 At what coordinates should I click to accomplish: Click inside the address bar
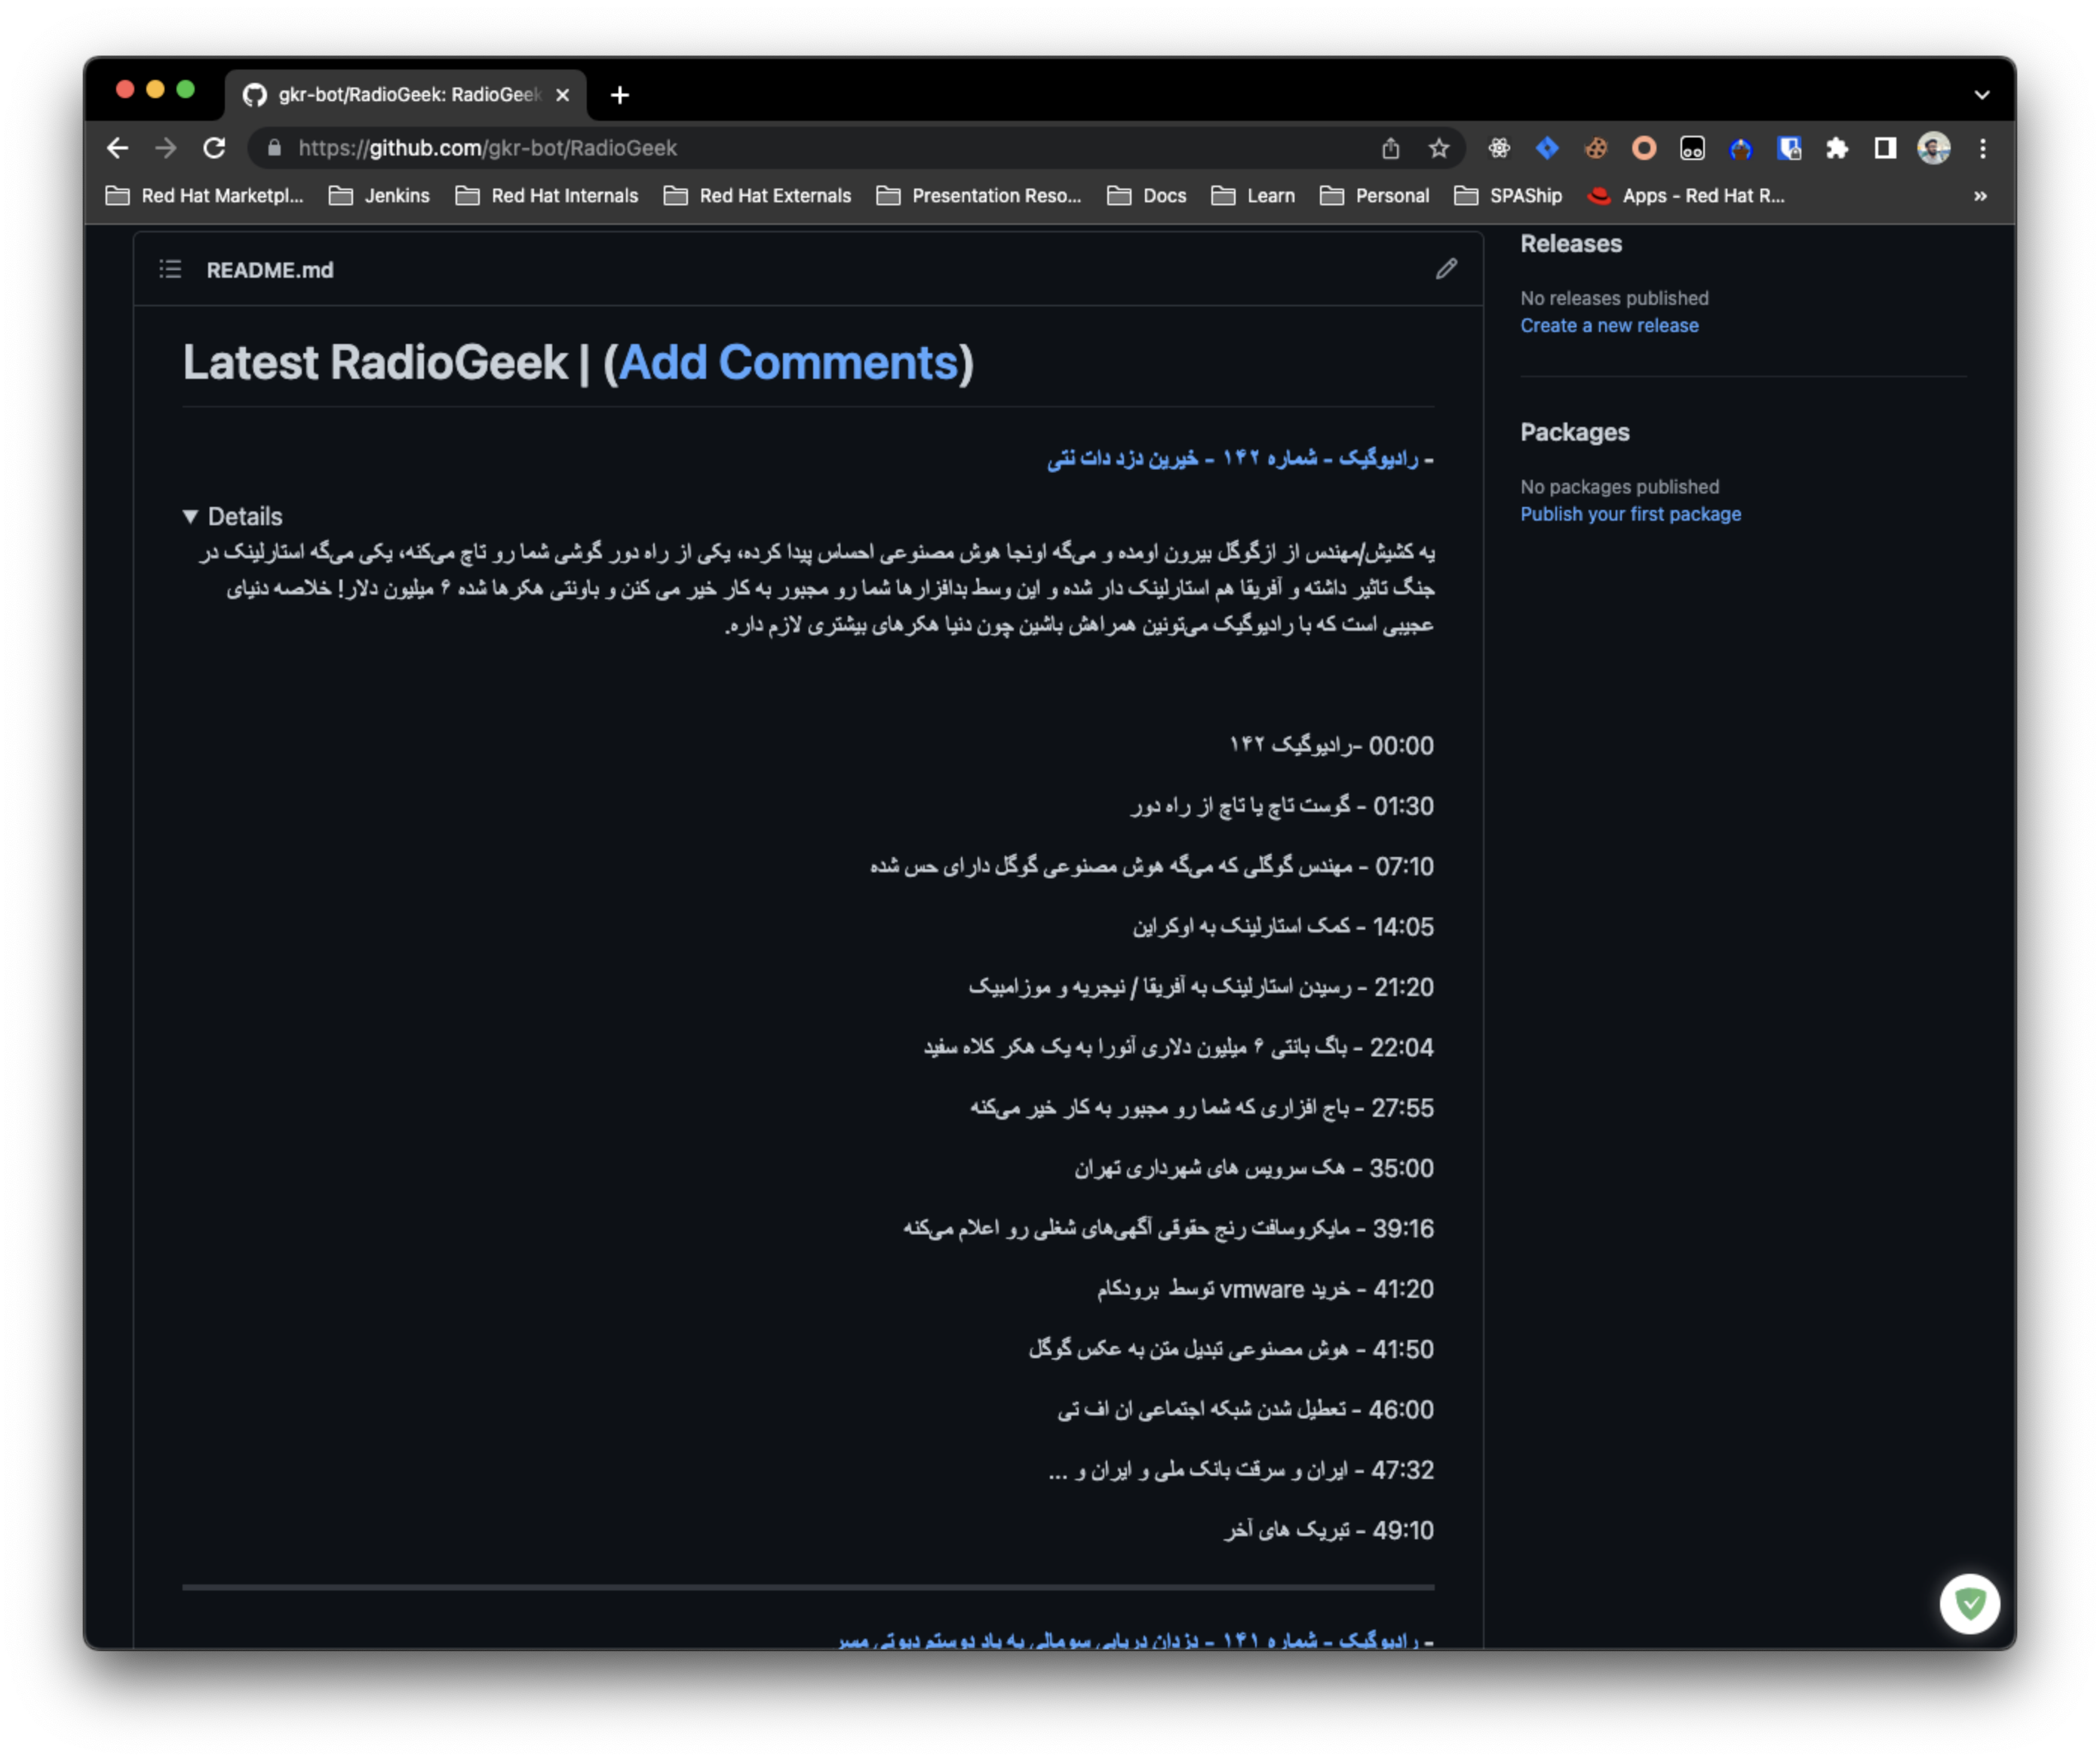pos(700,148)
